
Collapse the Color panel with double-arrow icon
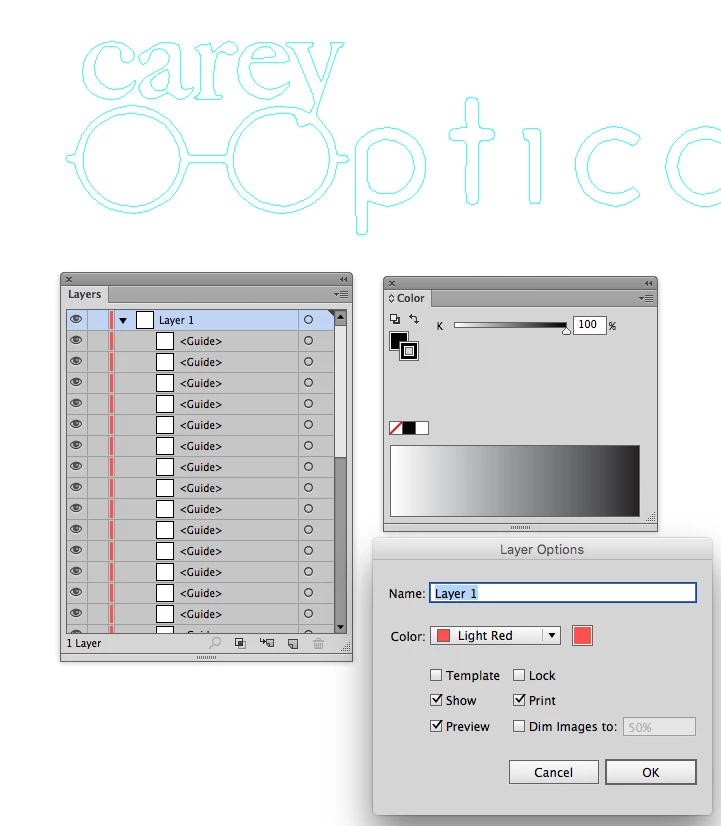click(x=648, y=283)
